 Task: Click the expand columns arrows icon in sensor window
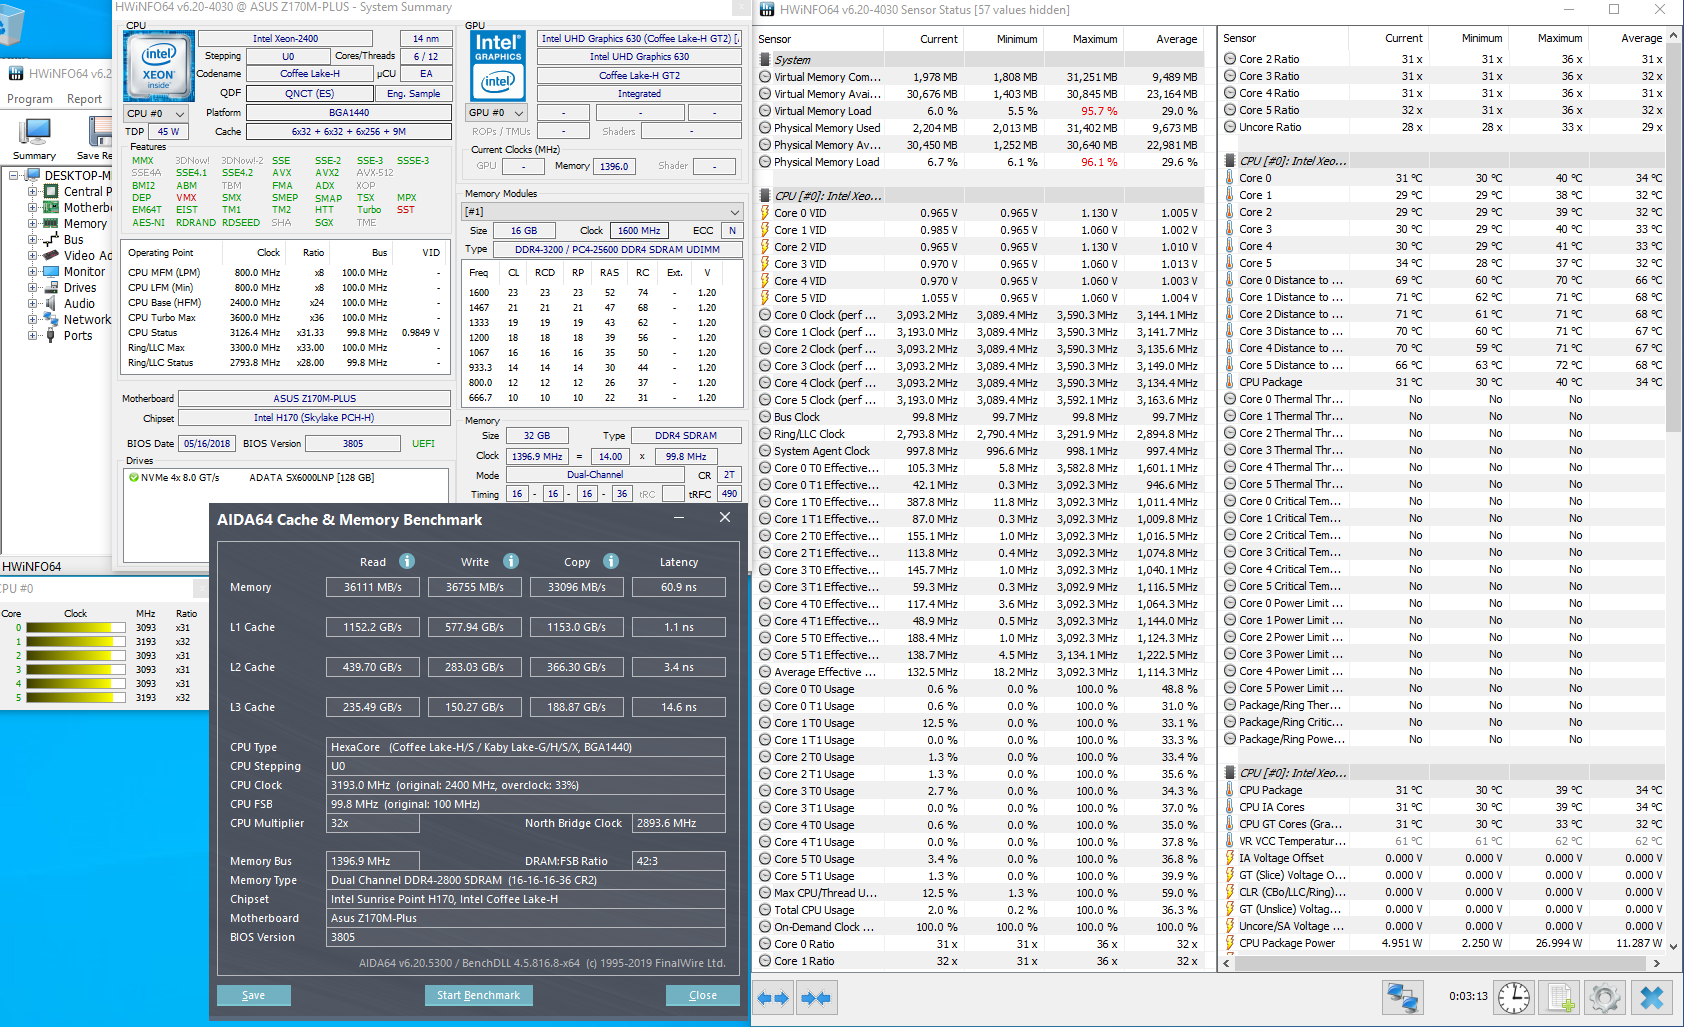click(x=773, y=998)
